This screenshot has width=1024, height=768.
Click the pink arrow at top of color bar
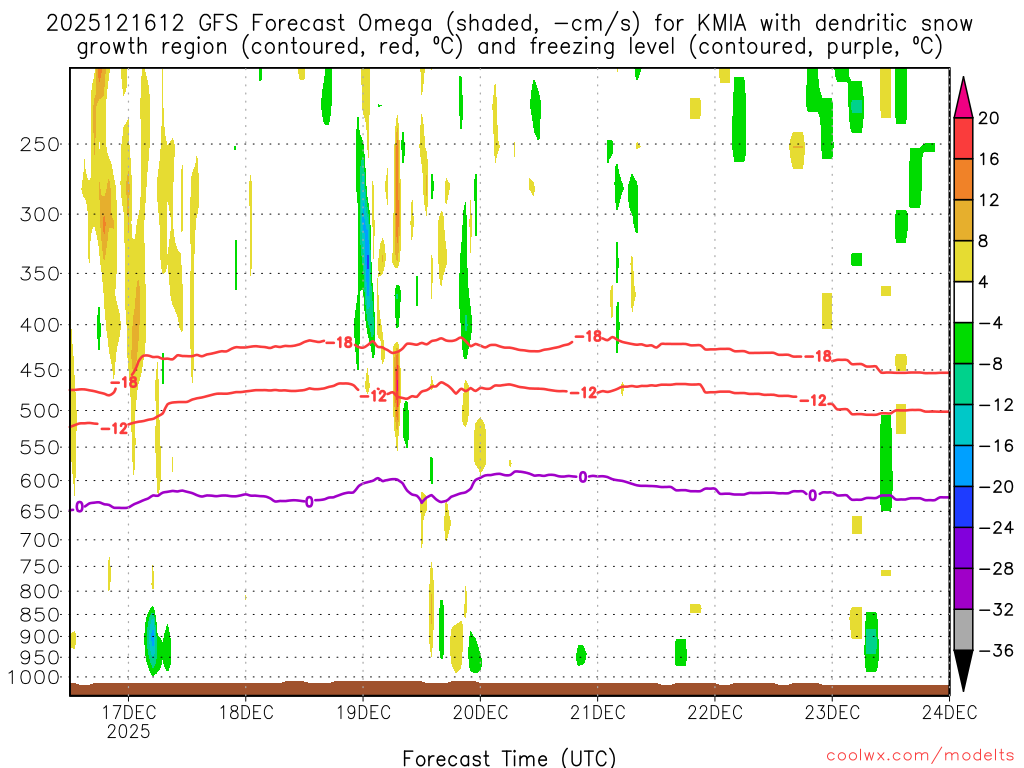coord(963,97)
